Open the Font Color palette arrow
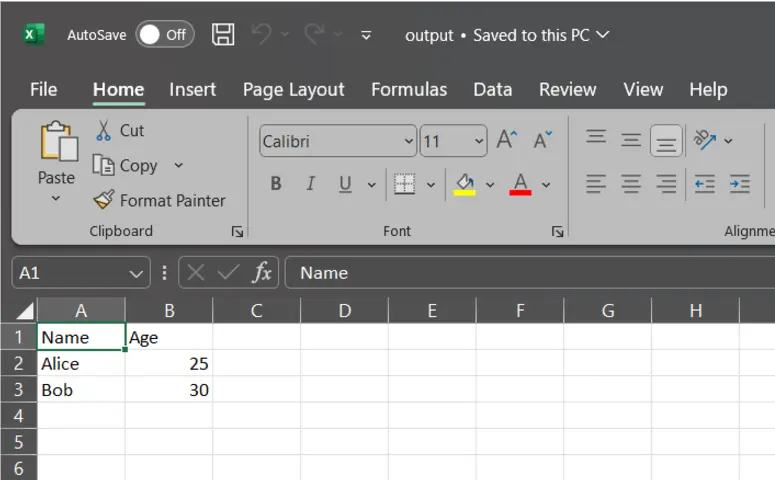The height and width of the screenshot is (480, 775). click(546, 185)
